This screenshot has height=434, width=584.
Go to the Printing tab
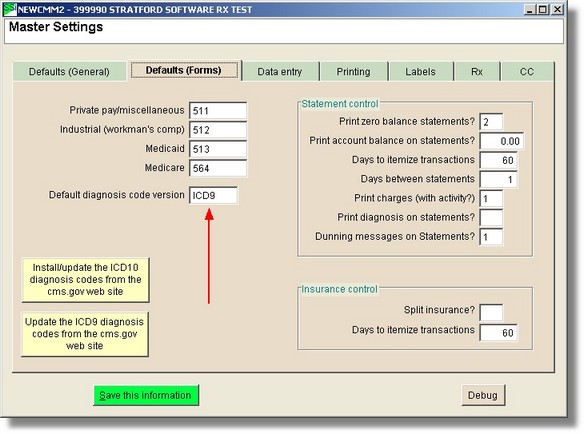click(353, 72)
